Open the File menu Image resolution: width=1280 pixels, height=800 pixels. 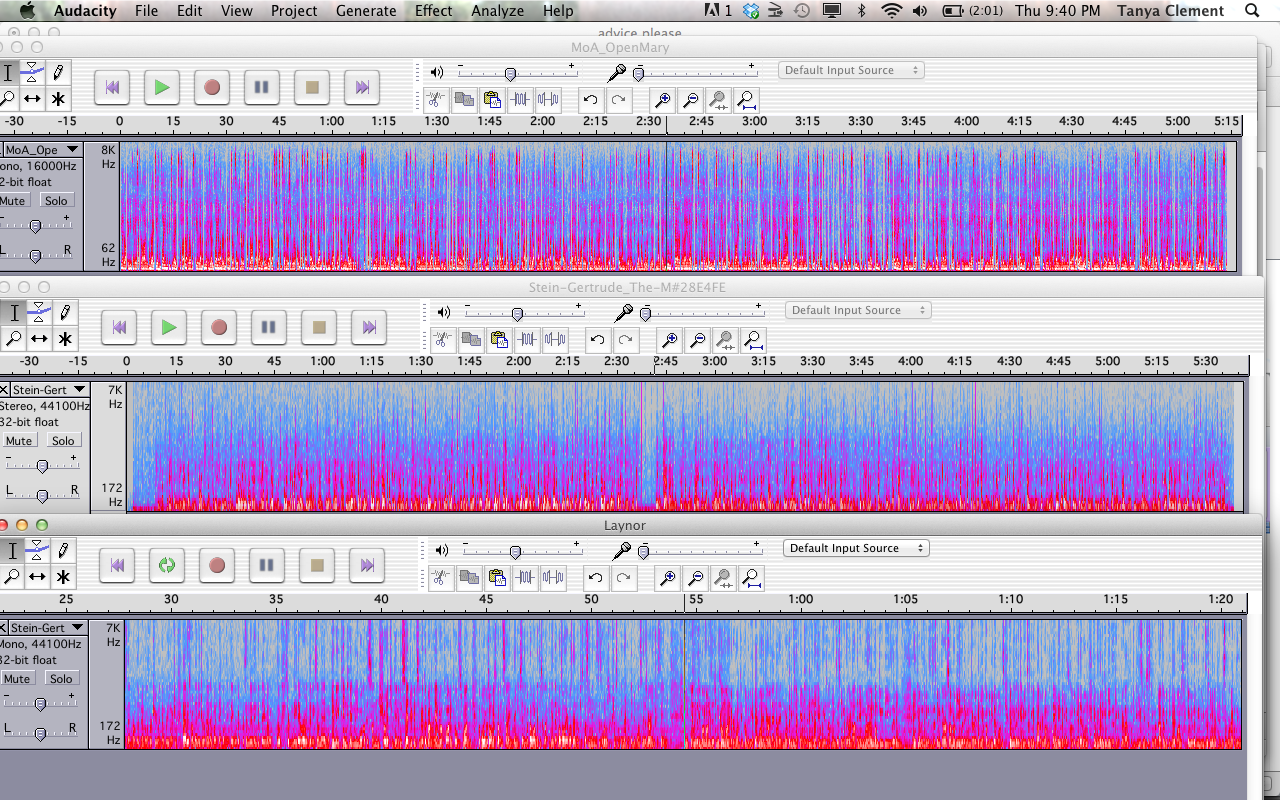point(146,11)
